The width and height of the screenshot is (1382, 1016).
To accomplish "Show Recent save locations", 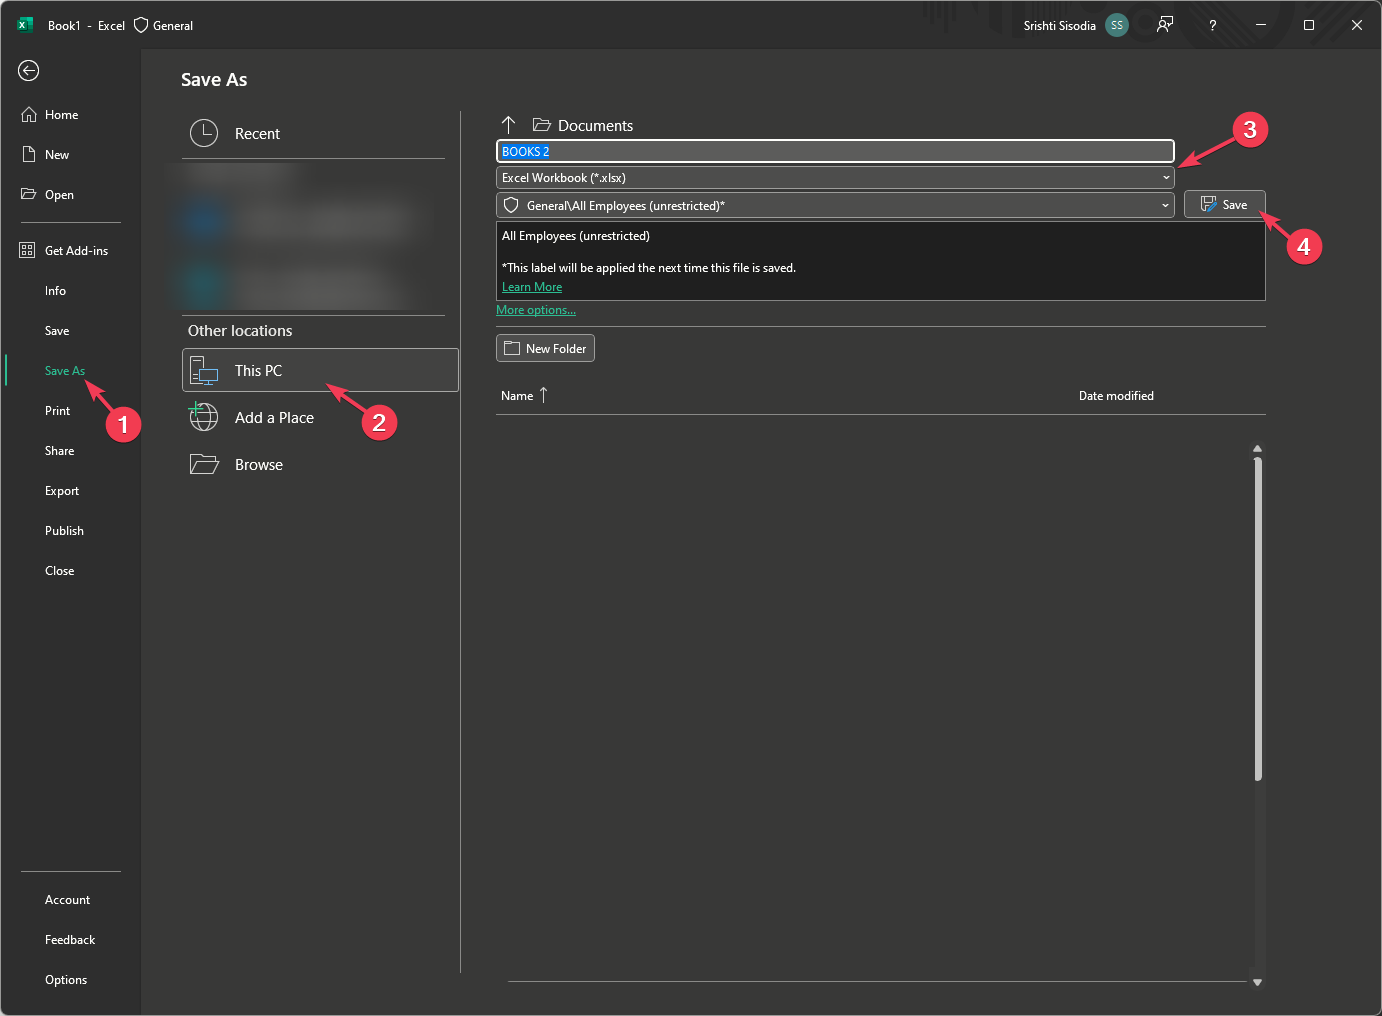I will (x=313, y=133).
